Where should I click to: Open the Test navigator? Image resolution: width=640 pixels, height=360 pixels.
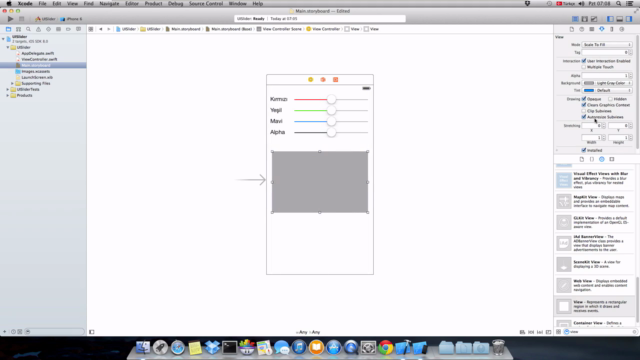click(x=48, y=29)
